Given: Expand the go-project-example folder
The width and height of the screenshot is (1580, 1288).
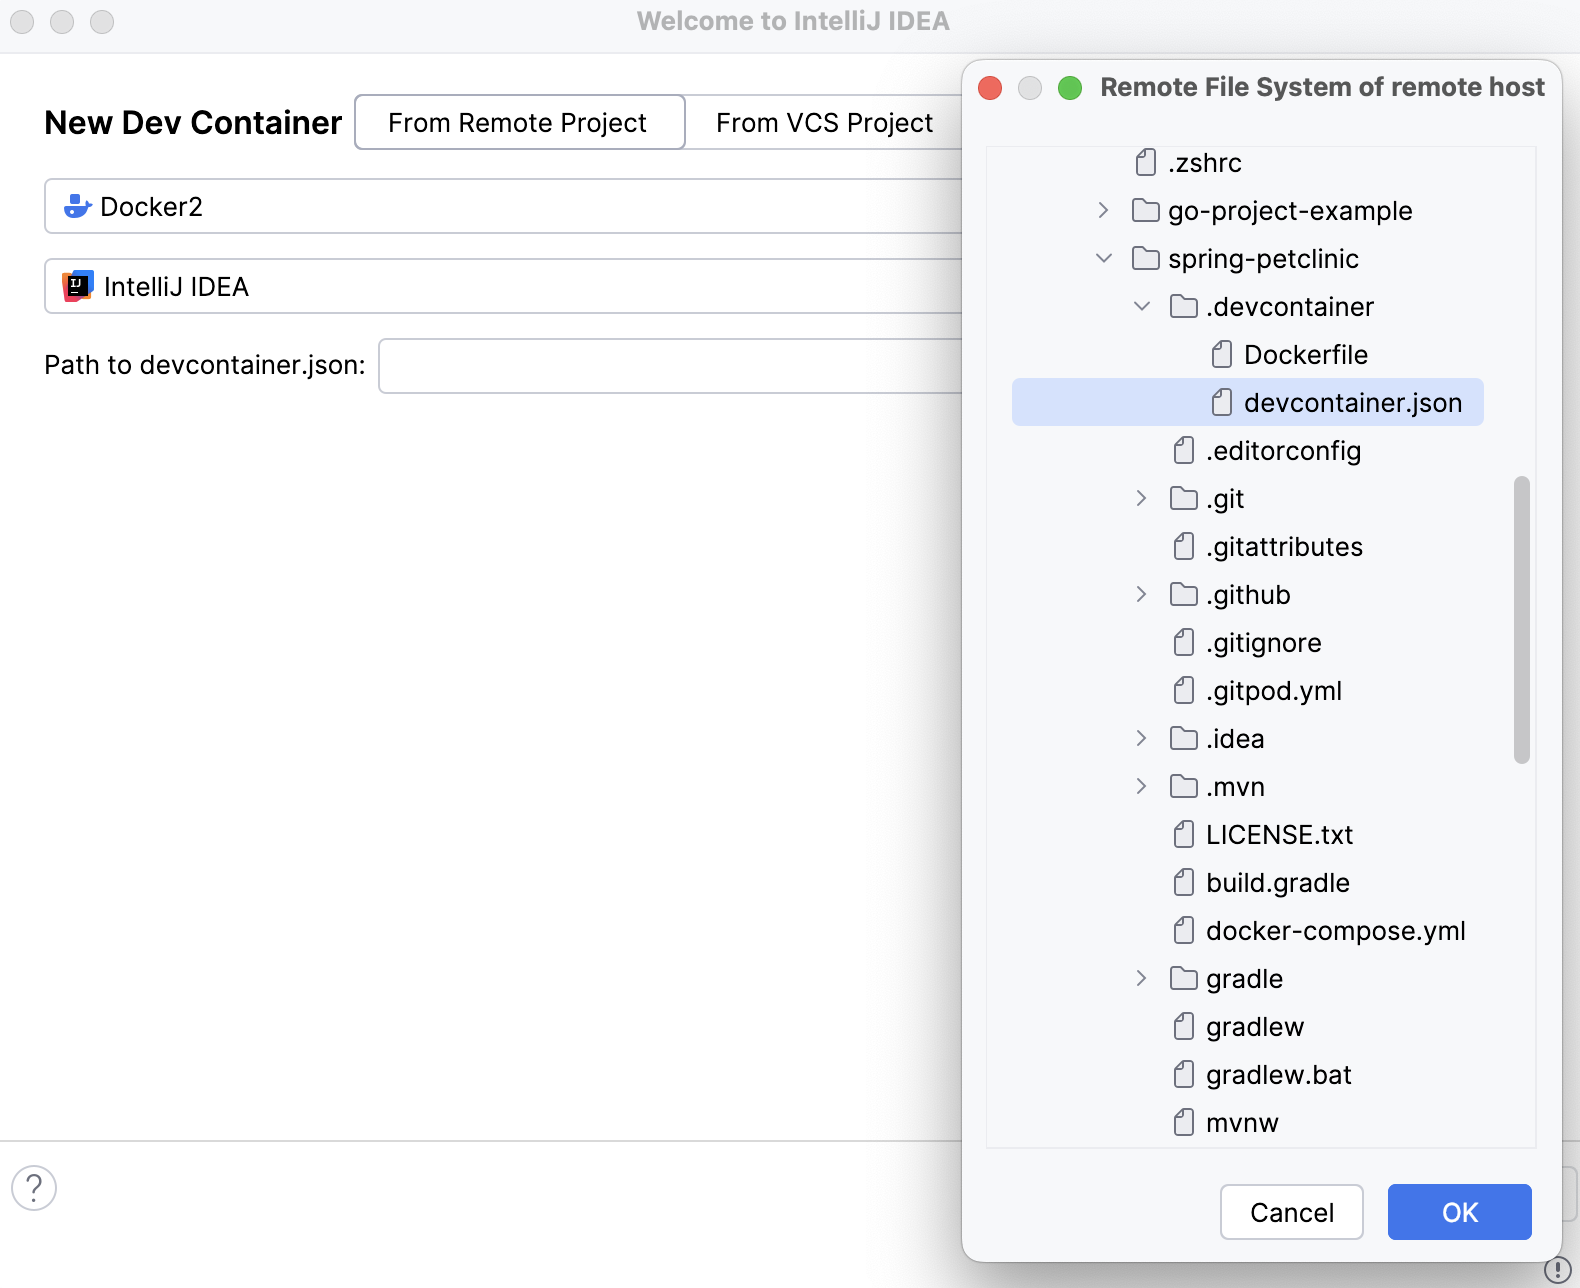Looking at the screenshot, I should tap(1103, 211).
